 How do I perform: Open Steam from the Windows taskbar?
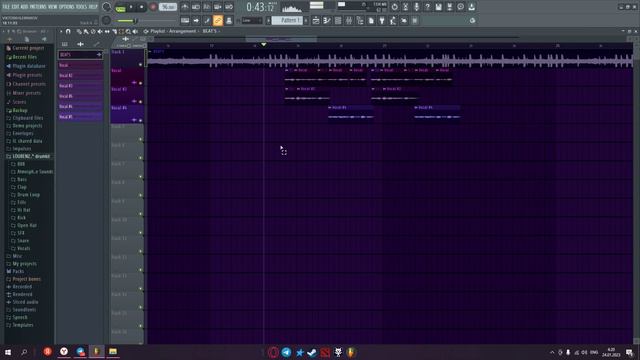pyautogui.click(x=312, y=352)
